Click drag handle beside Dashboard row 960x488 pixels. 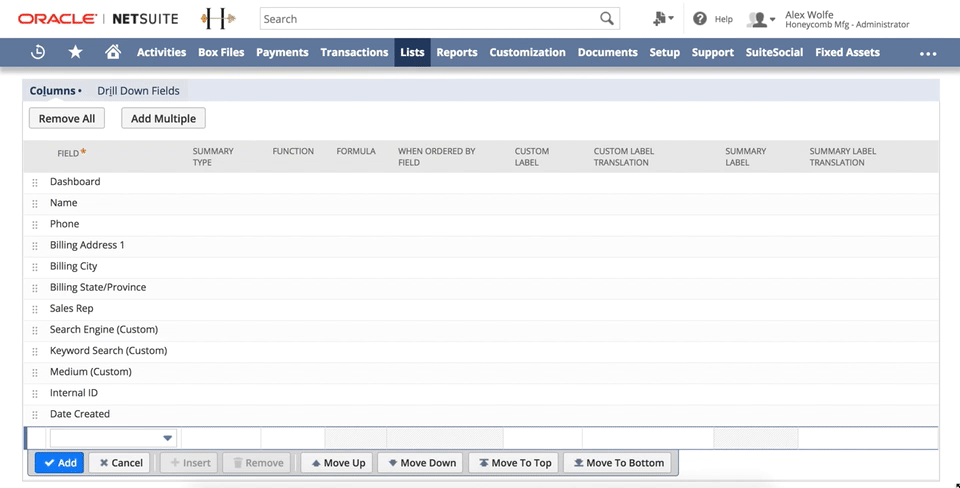(35, 183)
